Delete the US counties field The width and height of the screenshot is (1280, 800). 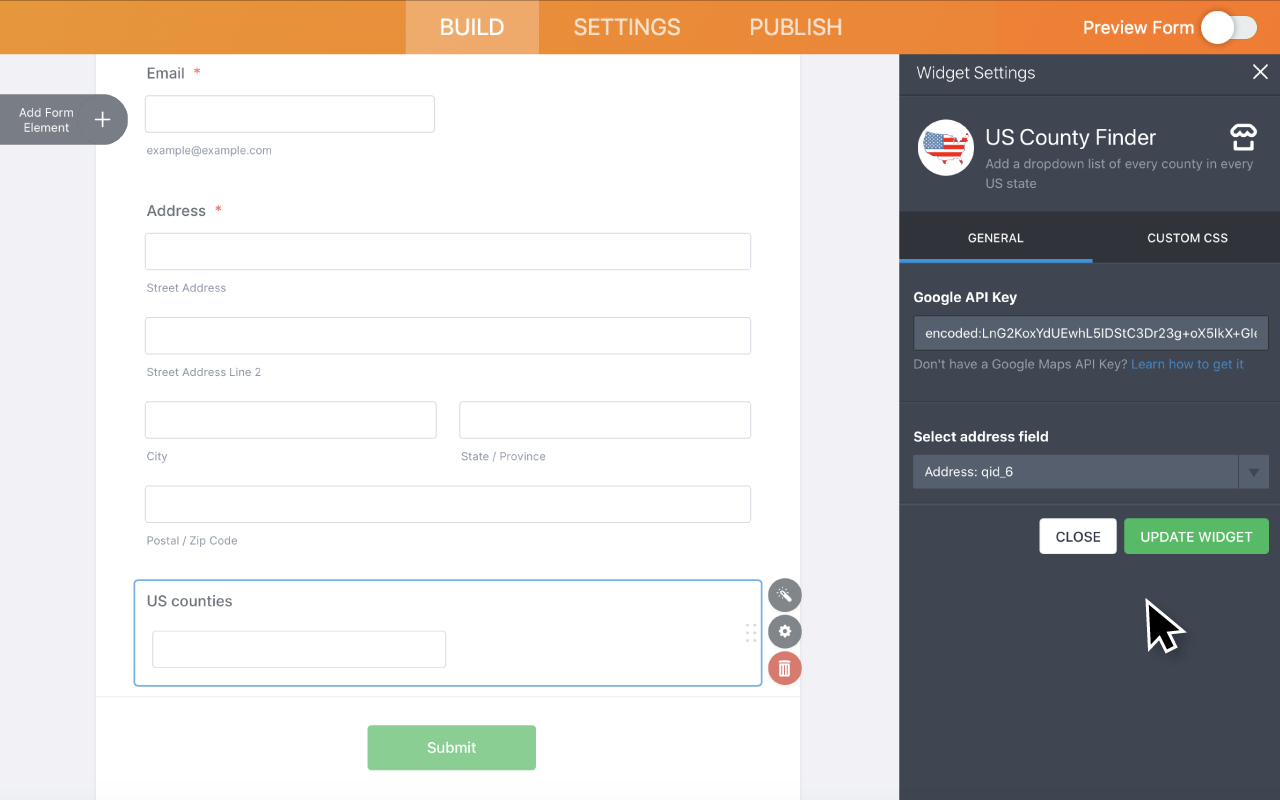pyautogui.click(x=785, y=668)
